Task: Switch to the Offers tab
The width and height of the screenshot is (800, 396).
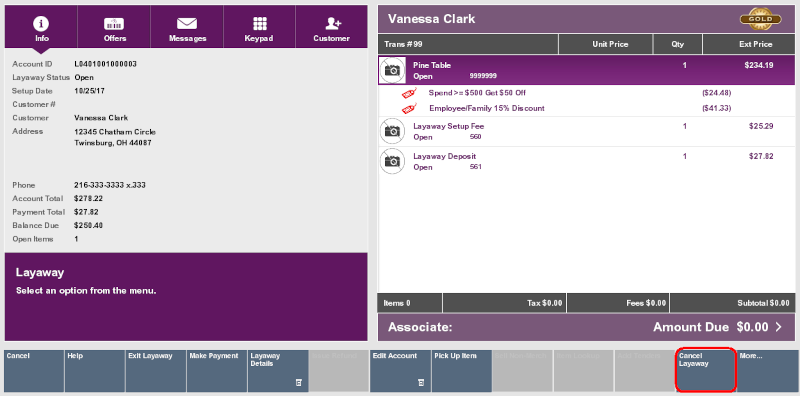Action: tap(114, 27)
